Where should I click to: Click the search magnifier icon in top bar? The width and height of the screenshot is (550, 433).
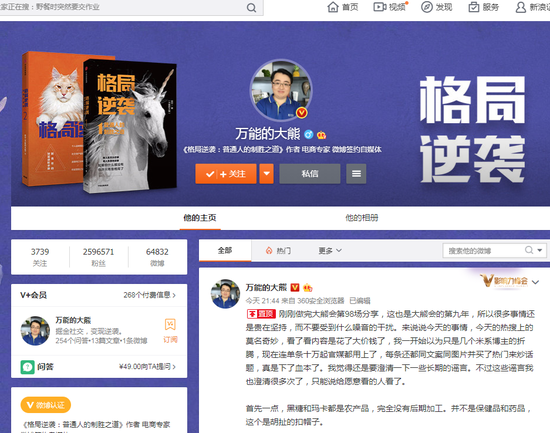[x=251, y=8]
